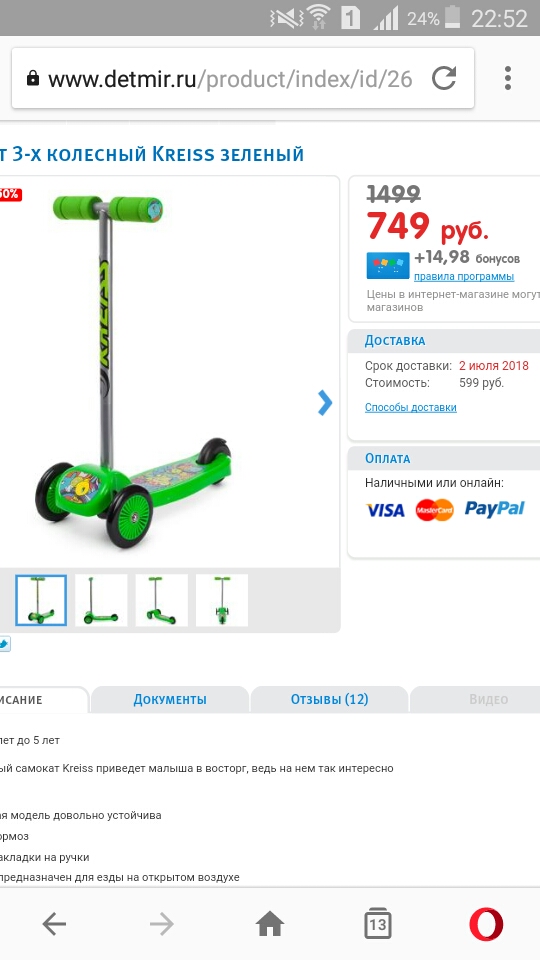The height and width of the screenshot is (960, 540).
Task: Tap the lock icon in address bar
Action: (x=33, y=78)
